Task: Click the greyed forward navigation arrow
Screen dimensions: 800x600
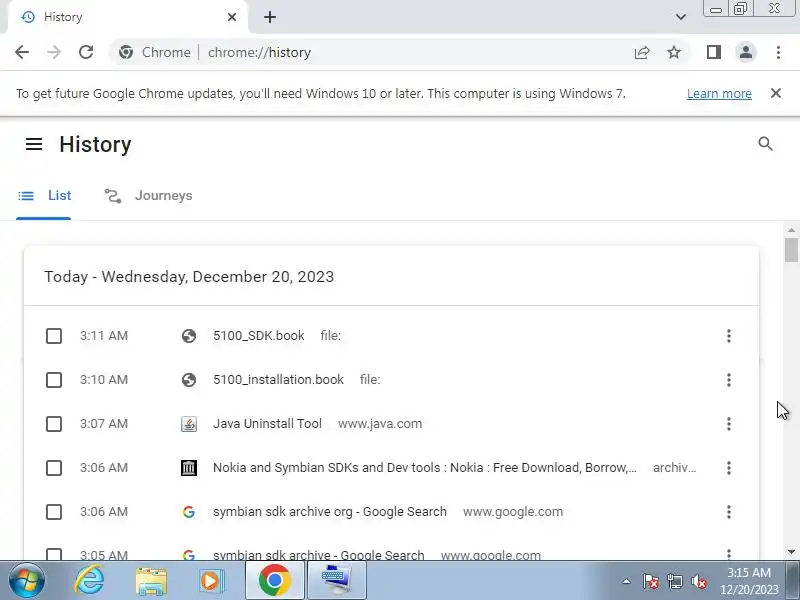Action: (54, 52)
